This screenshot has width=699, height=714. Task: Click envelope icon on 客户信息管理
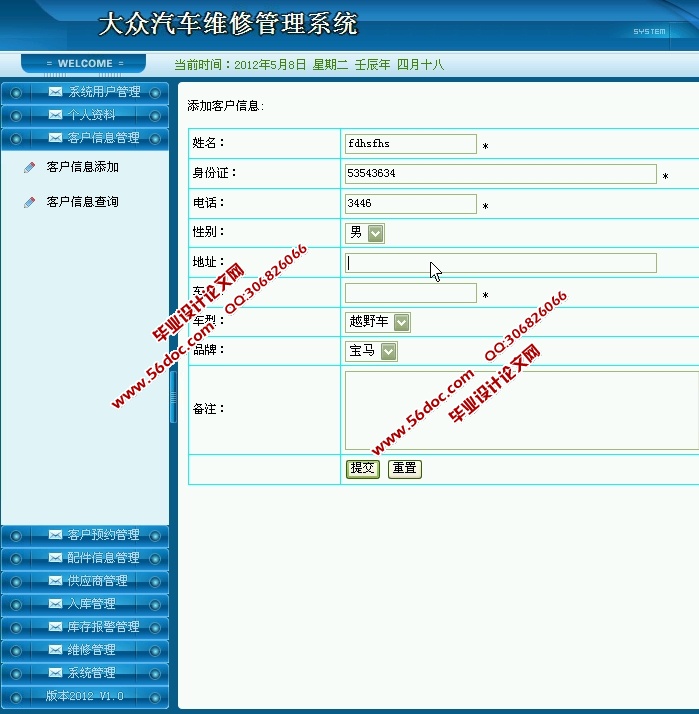click(x=55, y=138)
